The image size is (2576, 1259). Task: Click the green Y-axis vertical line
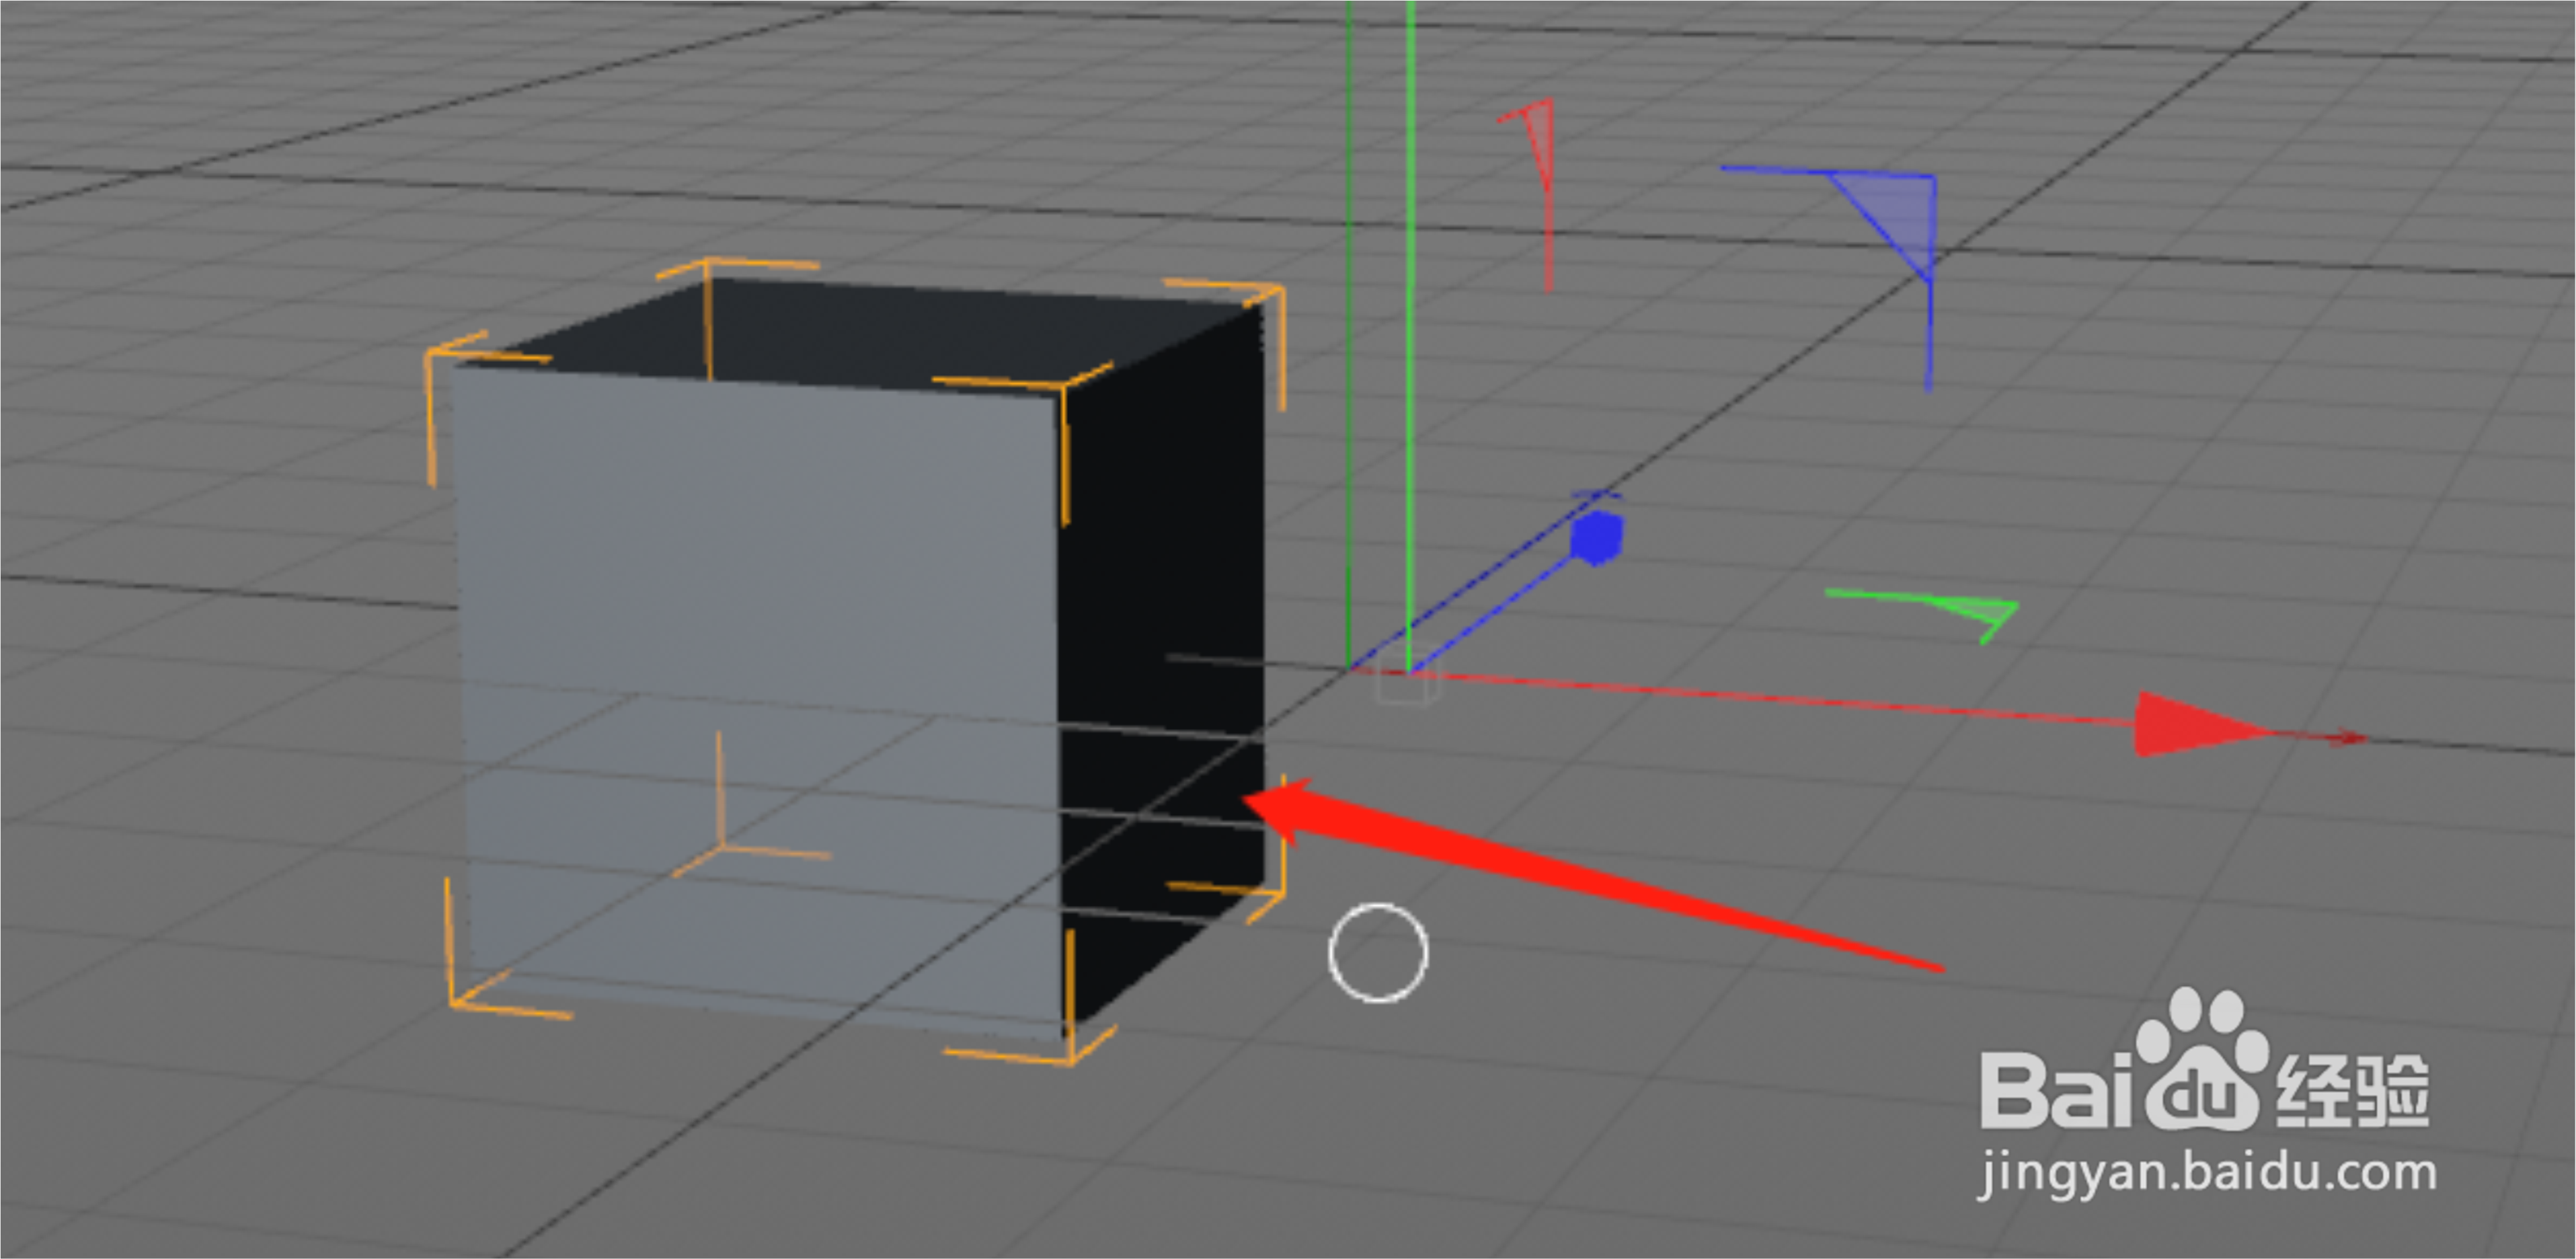point(1410,300)
